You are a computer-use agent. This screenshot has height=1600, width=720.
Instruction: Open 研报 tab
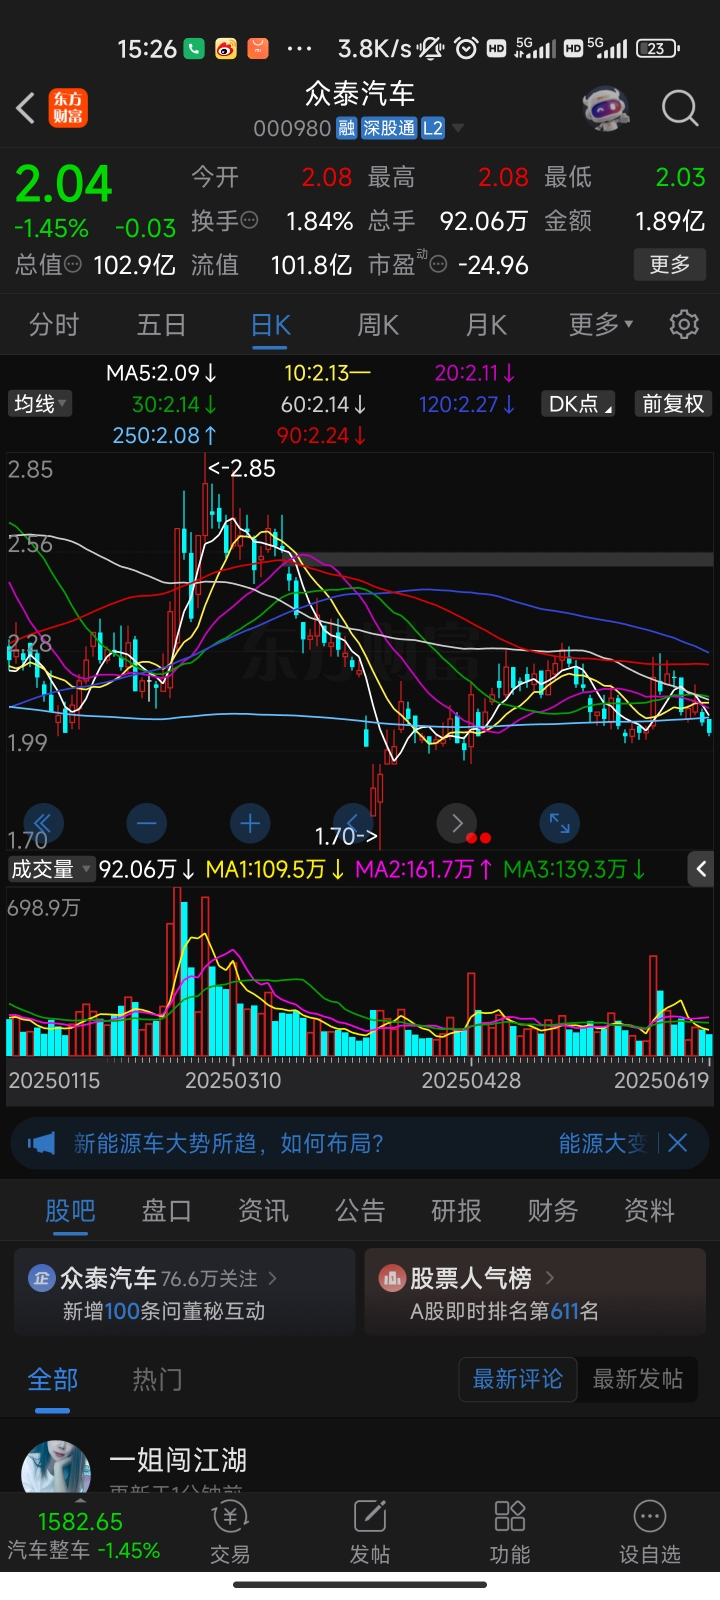coord(456,1211)
